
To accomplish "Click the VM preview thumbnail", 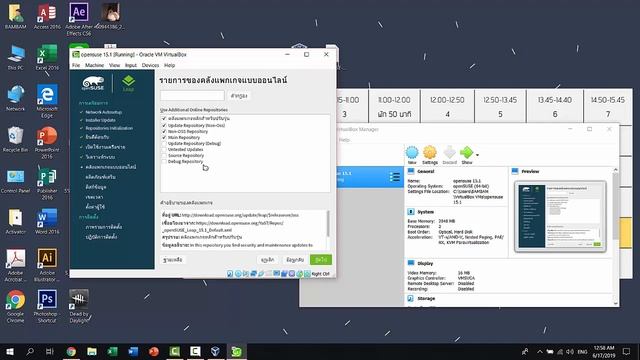I will (x=560, y=216).
